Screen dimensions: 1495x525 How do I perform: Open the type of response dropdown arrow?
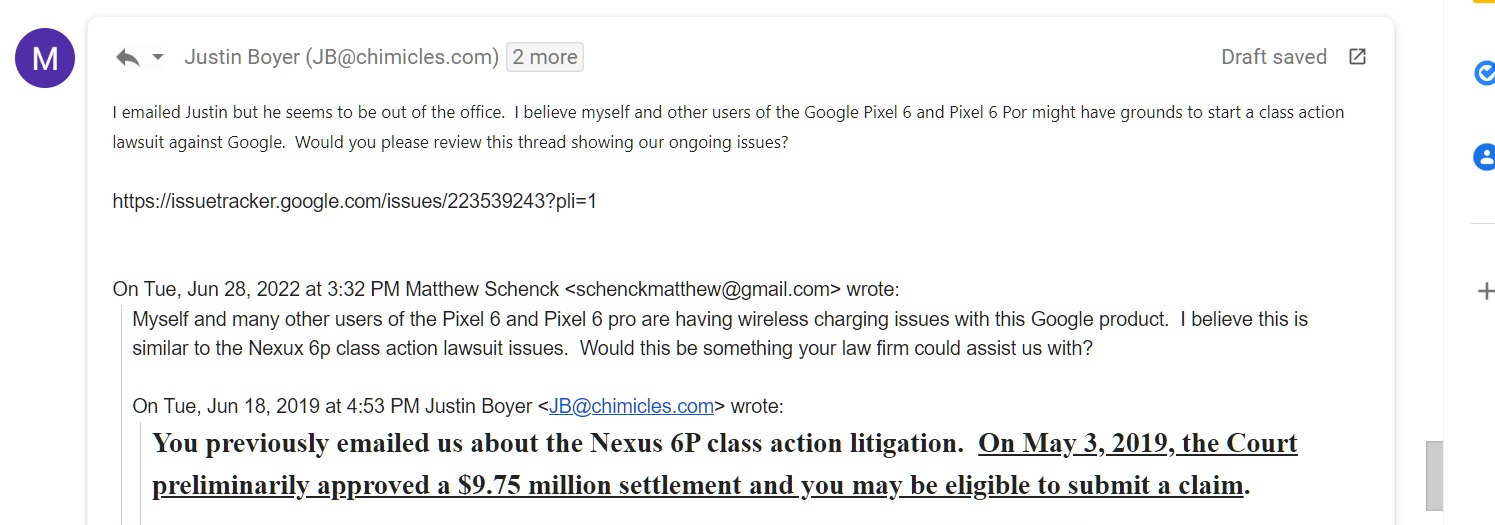158,58
